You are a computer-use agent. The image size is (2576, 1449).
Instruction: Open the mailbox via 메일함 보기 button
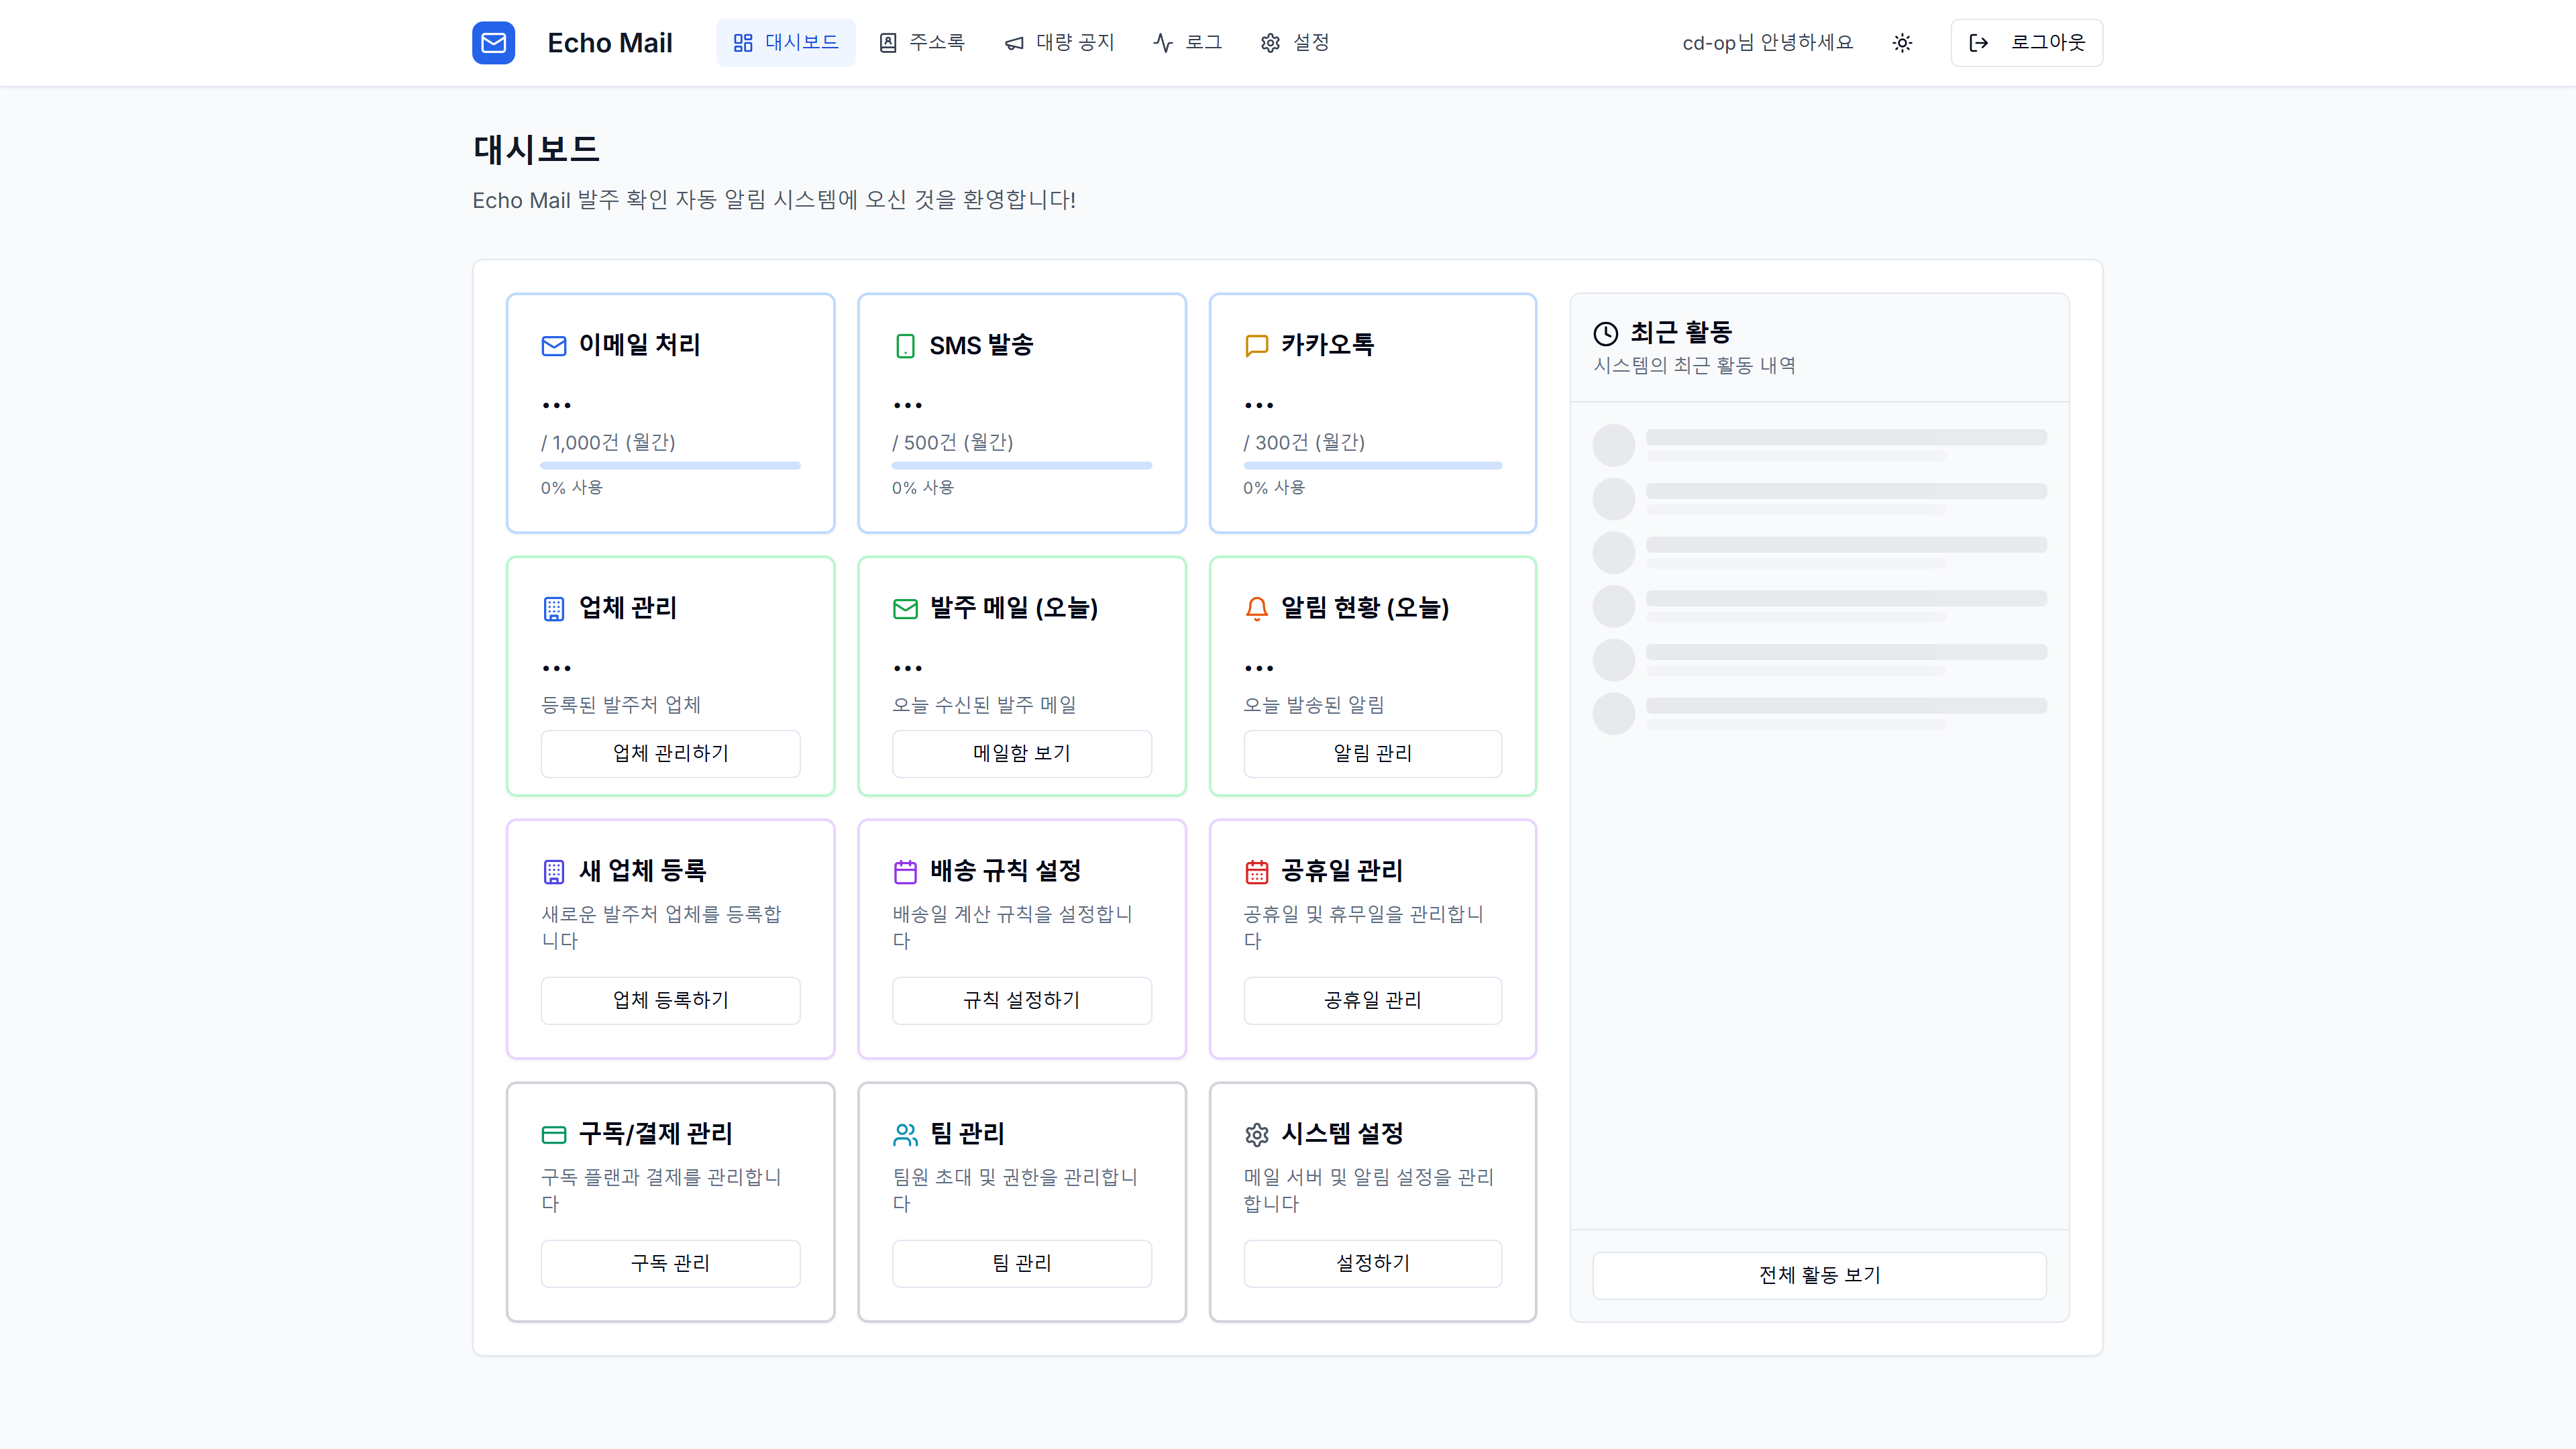1021,753
